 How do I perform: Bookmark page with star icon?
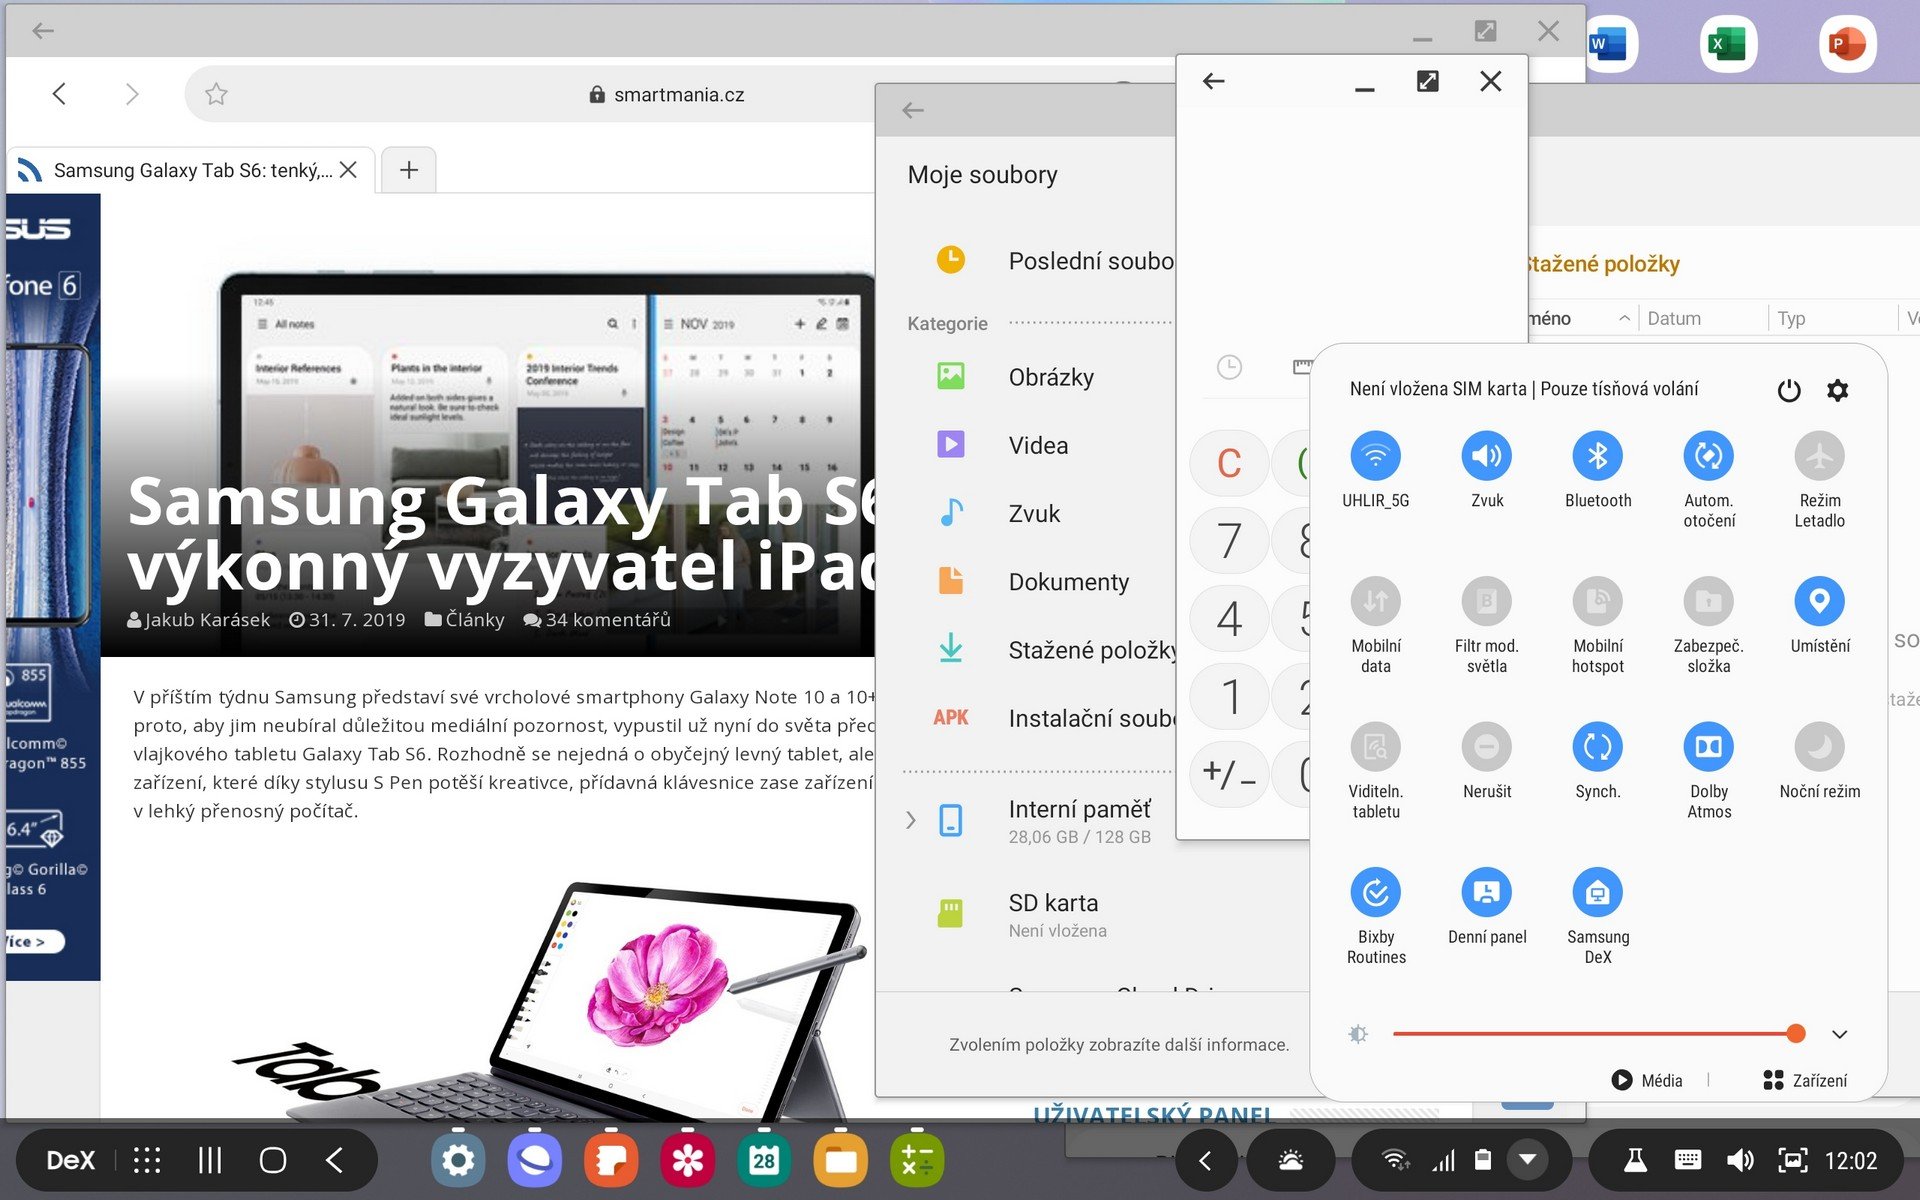[x=216, y=94]
